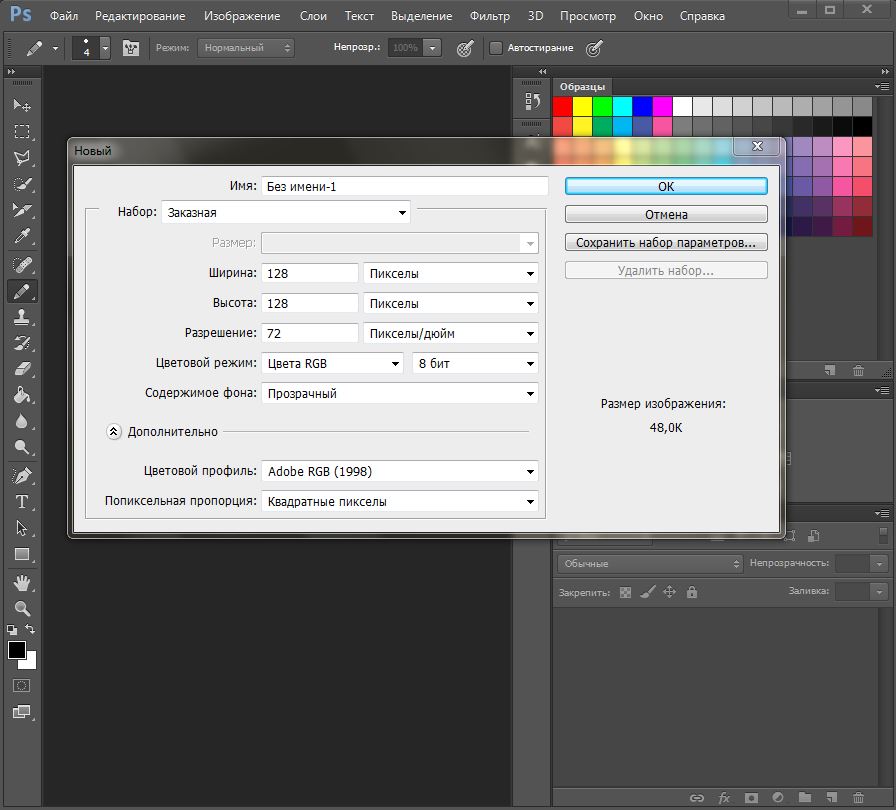The height and width of the screenshot is (810, 896).
Task: Click Сохранить набор параметров button
Action: pos(666,242)
